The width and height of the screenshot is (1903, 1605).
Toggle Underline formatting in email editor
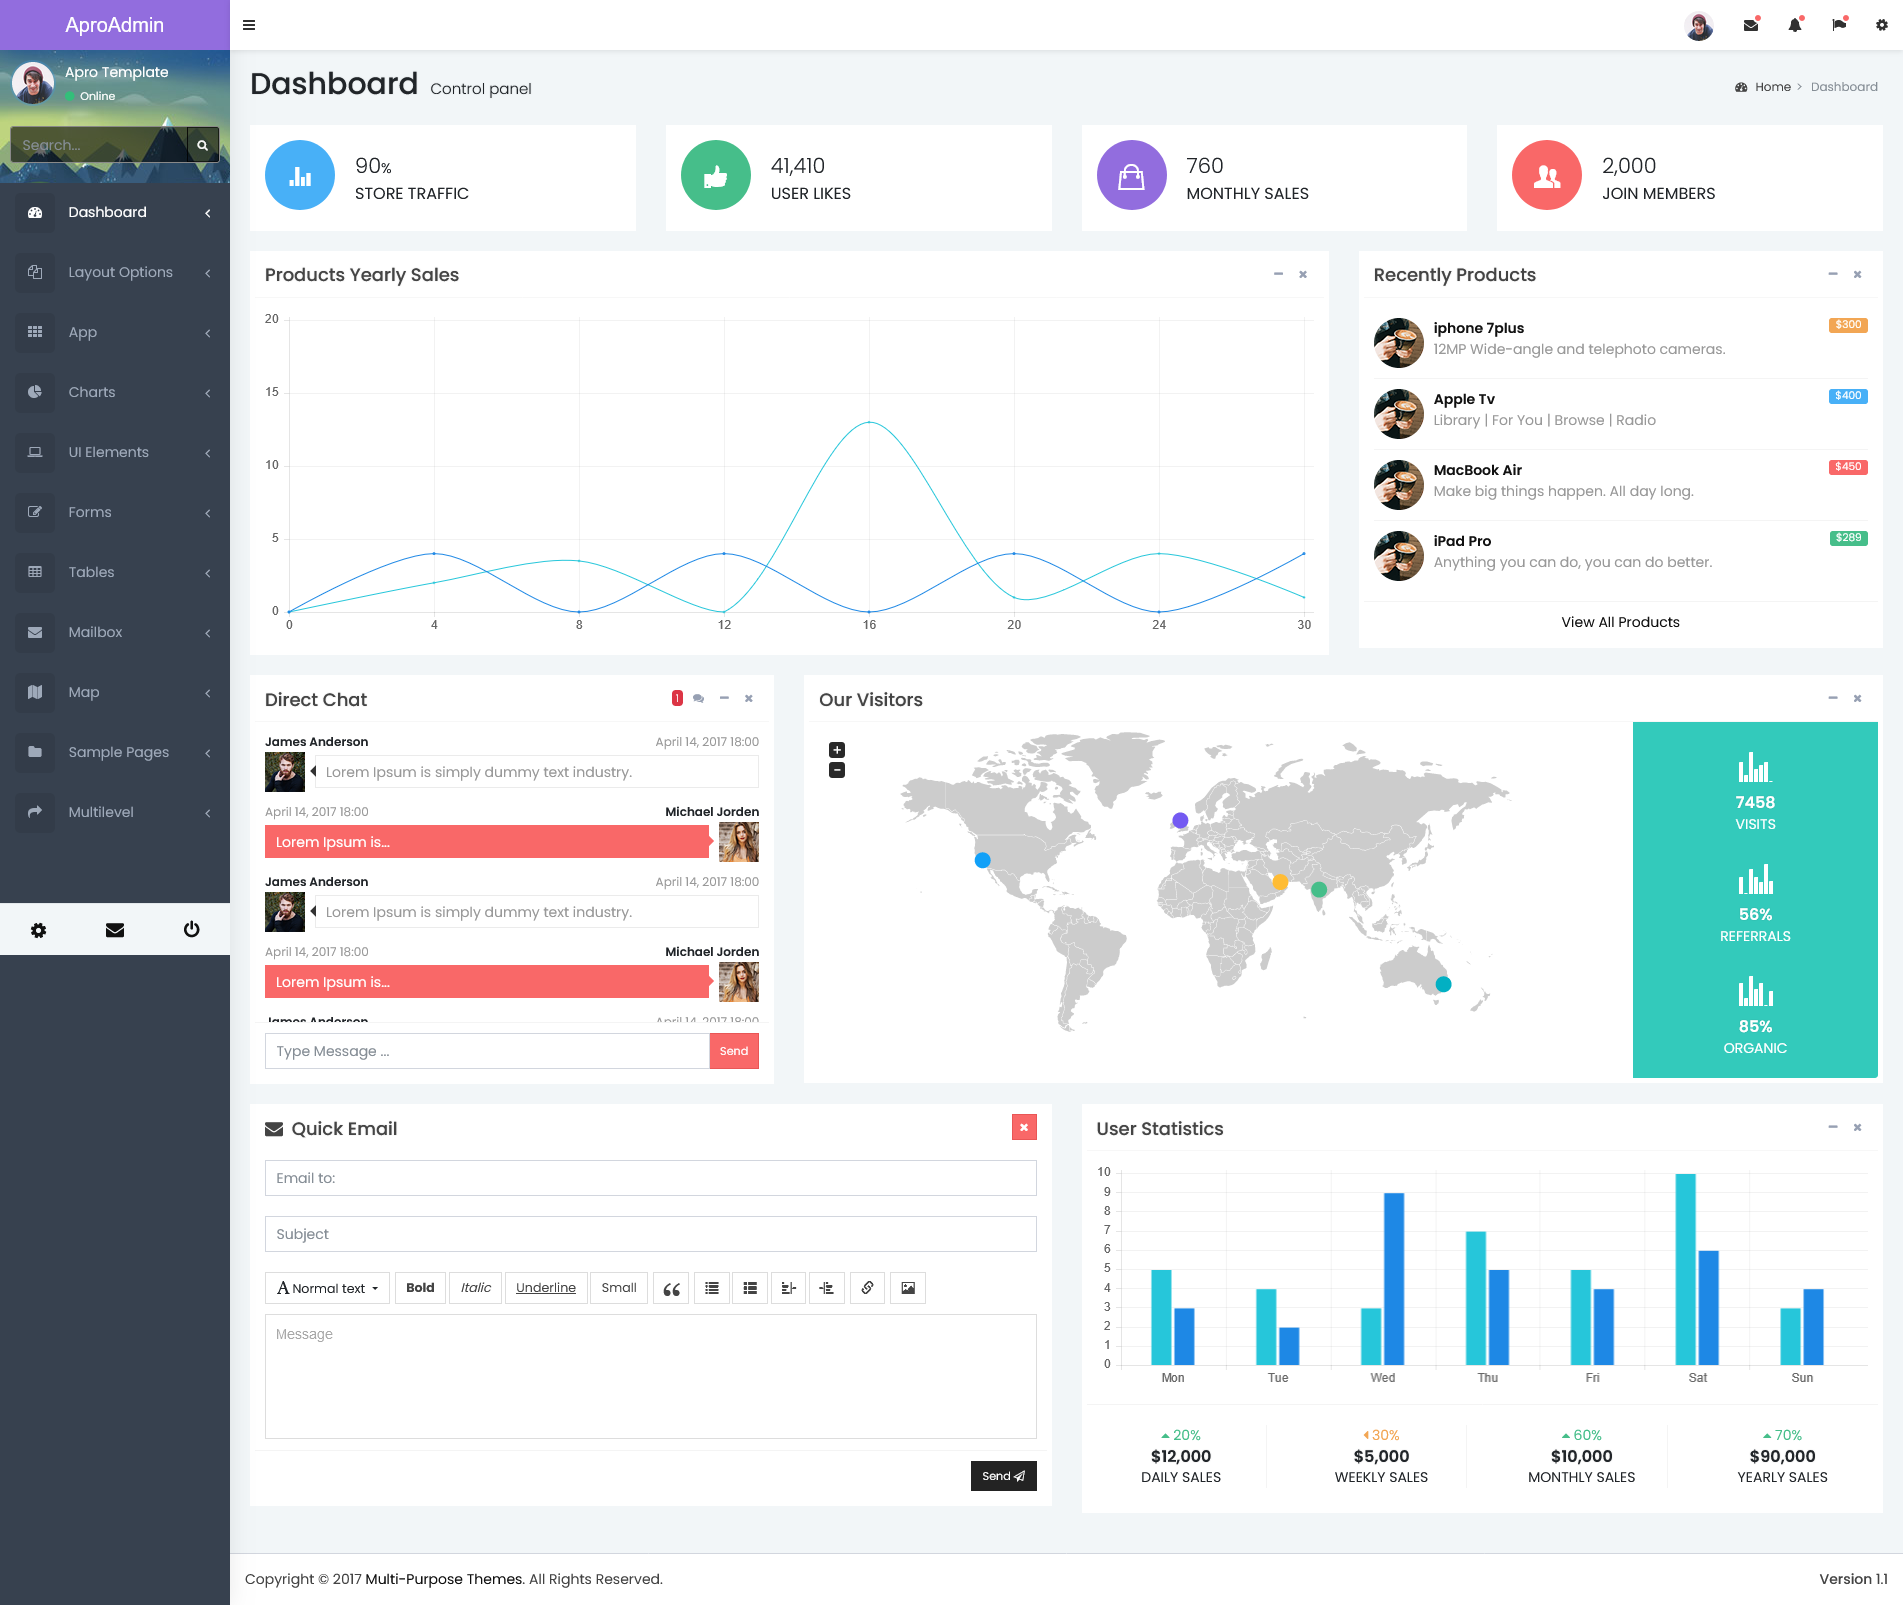(x=546, y=1288)
